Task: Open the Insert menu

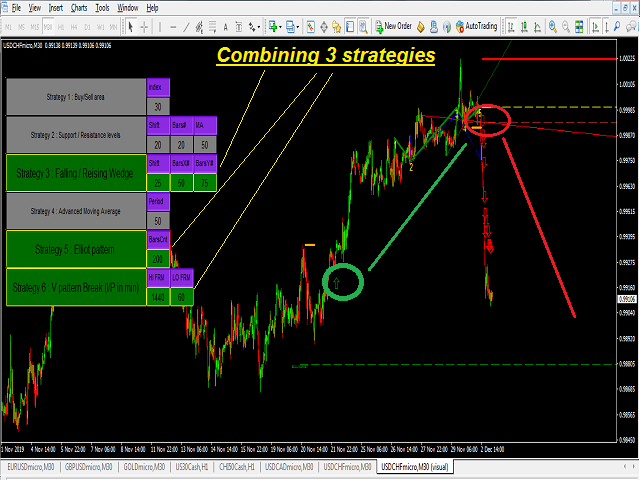Action: pos(56,8)
